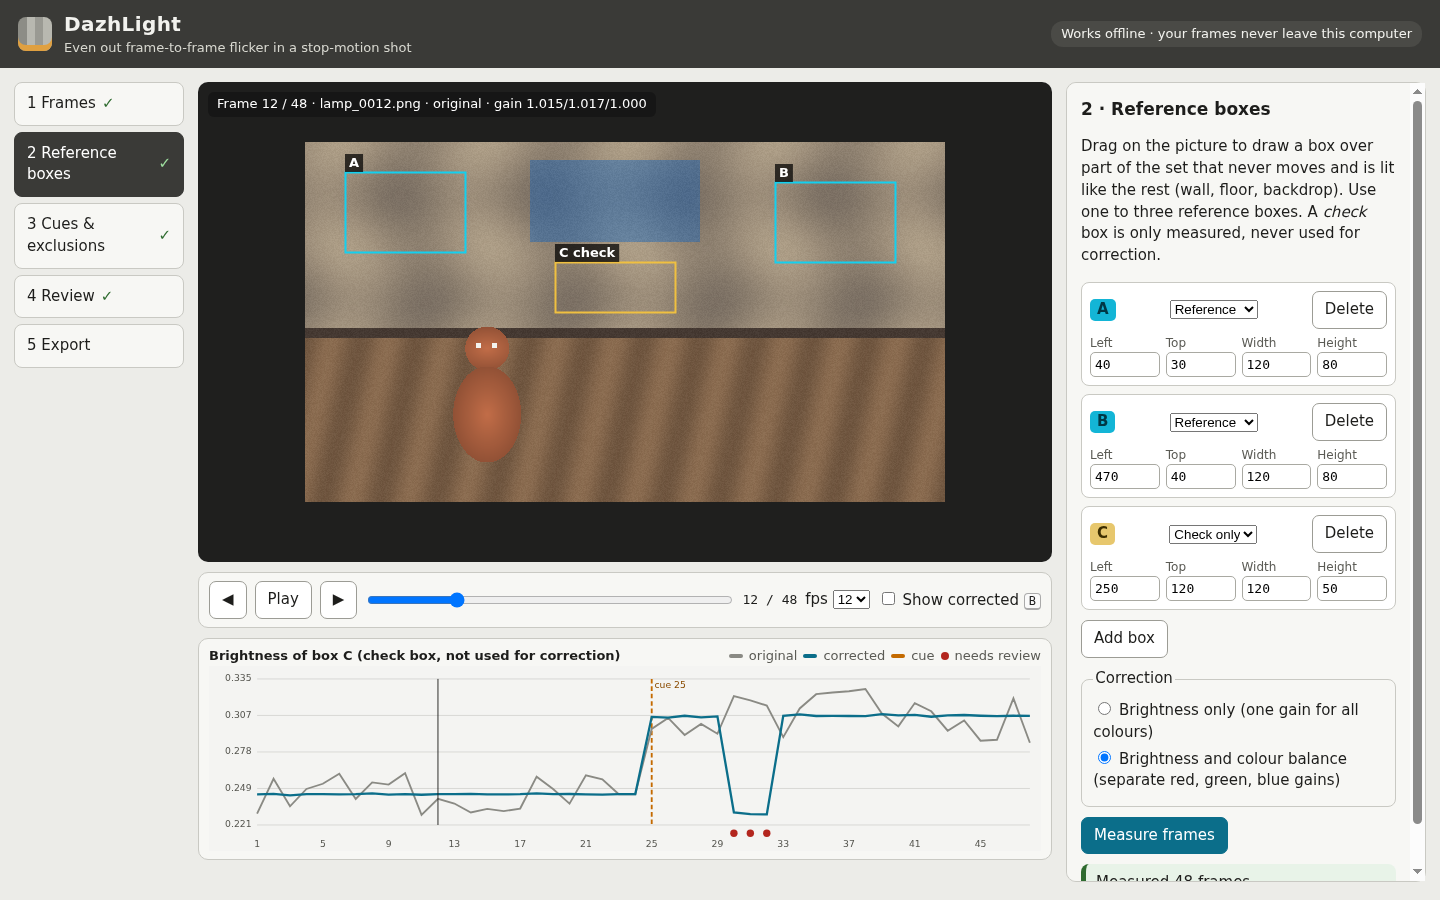Edit box A Width field

tap(1276, 365)
